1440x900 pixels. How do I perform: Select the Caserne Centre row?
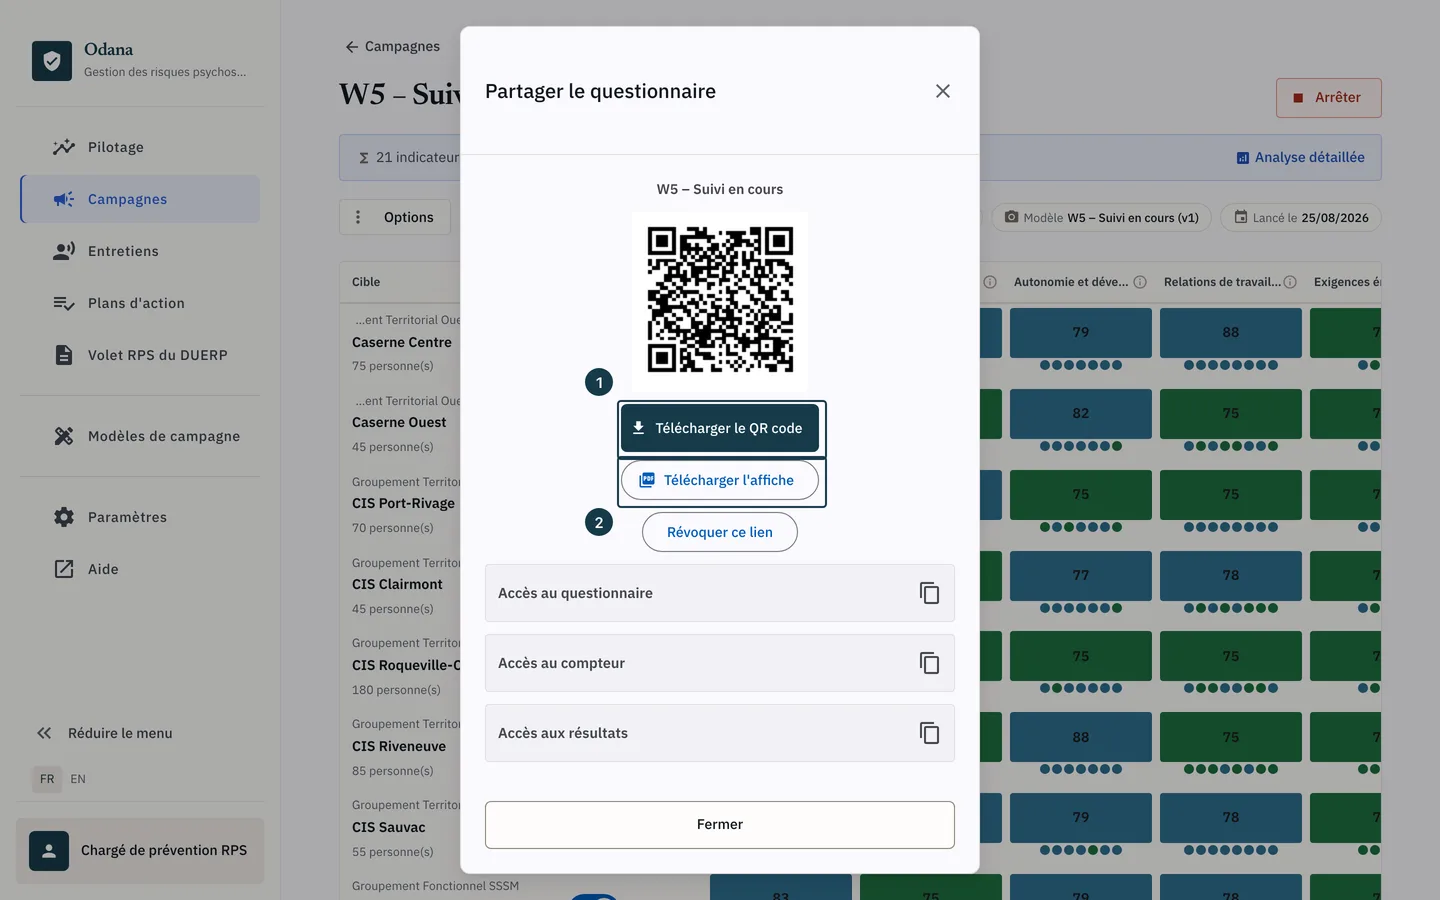(x=402, y=342)
